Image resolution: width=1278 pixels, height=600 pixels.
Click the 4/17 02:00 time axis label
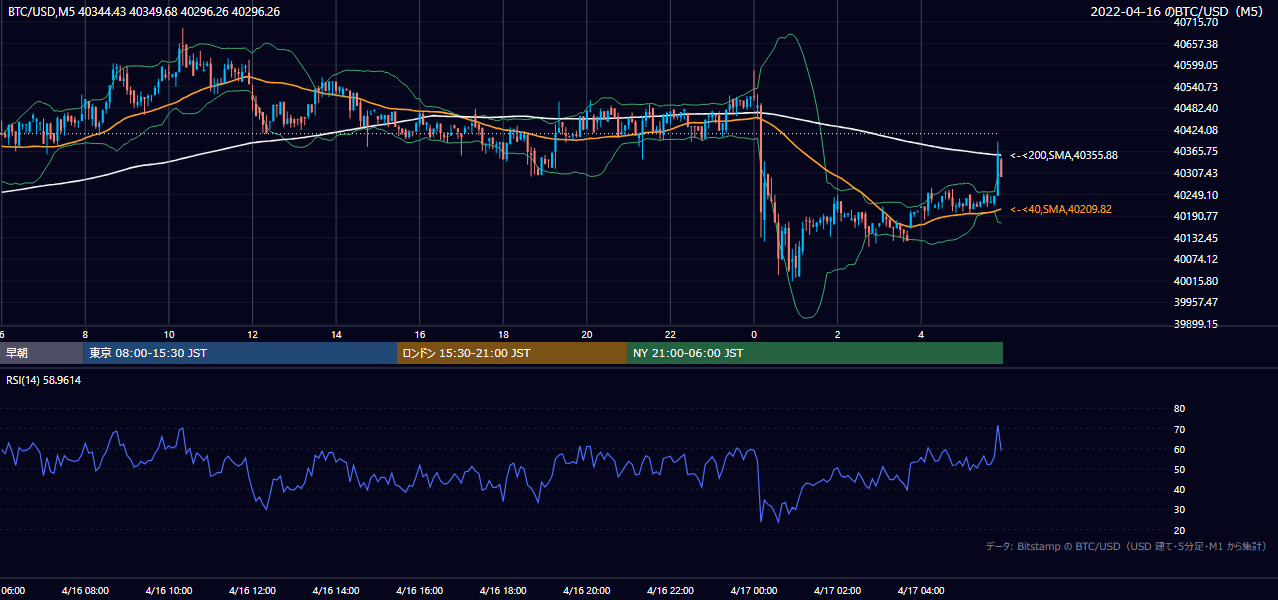pos(838,590)
